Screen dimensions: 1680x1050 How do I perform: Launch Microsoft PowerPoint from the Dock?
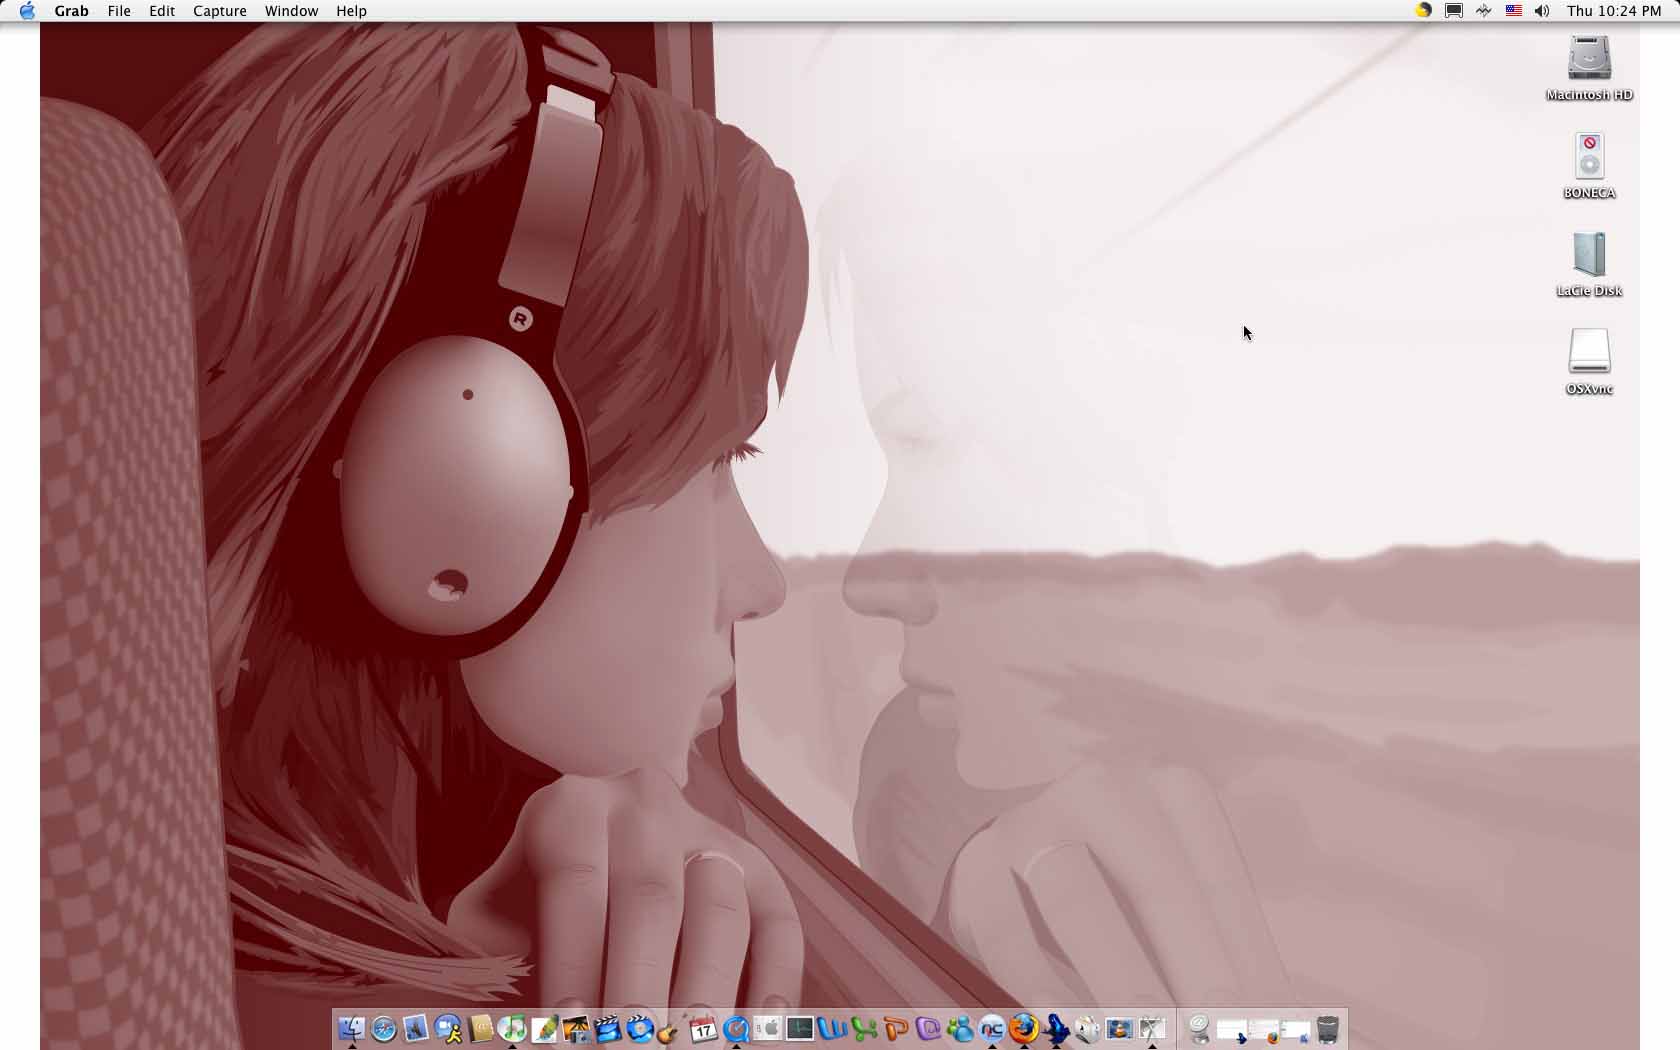coord(896,1029)
